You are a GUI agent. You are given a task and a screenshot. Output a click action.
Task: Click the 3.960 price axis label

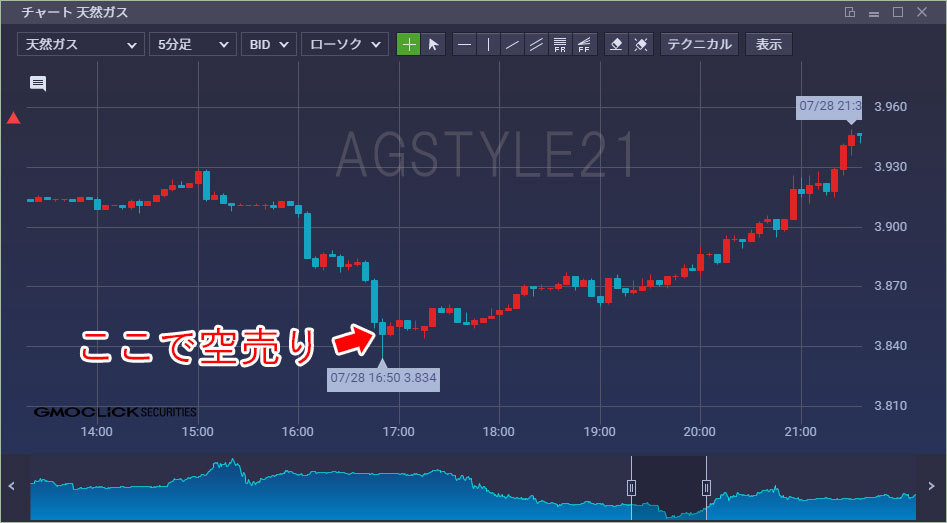[x=891, y=107]
